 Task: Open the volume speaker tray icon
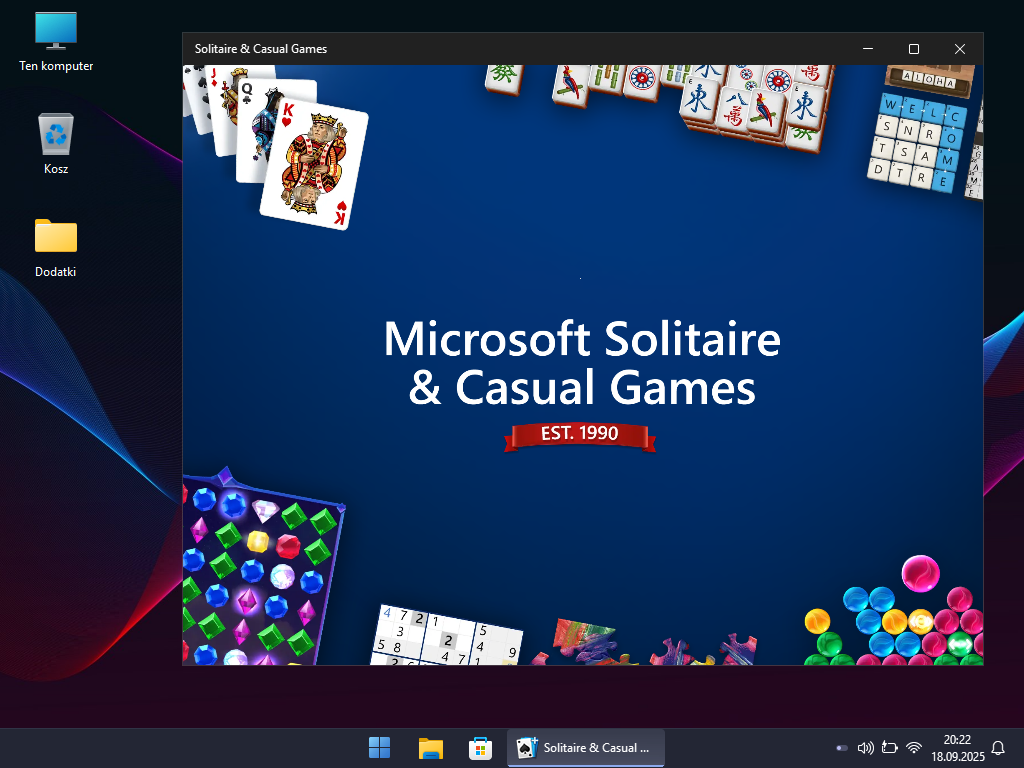point(866,747)
